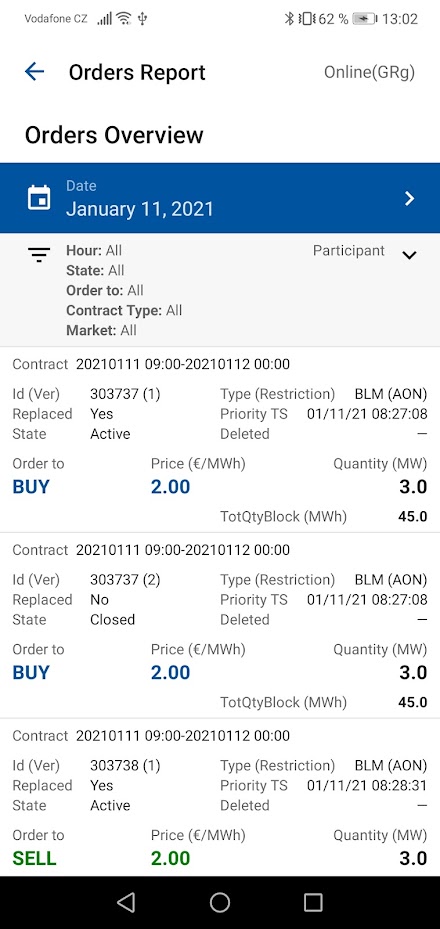Tap the Contract Type: All filter
This screenshot has width=440, height=929.
(x=124, y=310)
